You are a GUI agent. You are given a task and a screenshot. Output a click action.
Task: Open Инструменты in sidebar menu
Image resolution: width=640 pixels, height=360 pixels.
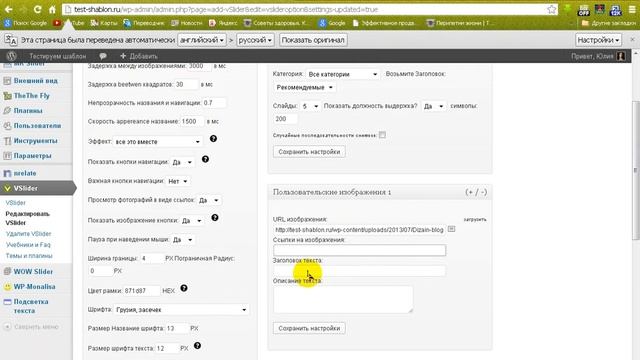pyautogui.click(x=36, y=141)
